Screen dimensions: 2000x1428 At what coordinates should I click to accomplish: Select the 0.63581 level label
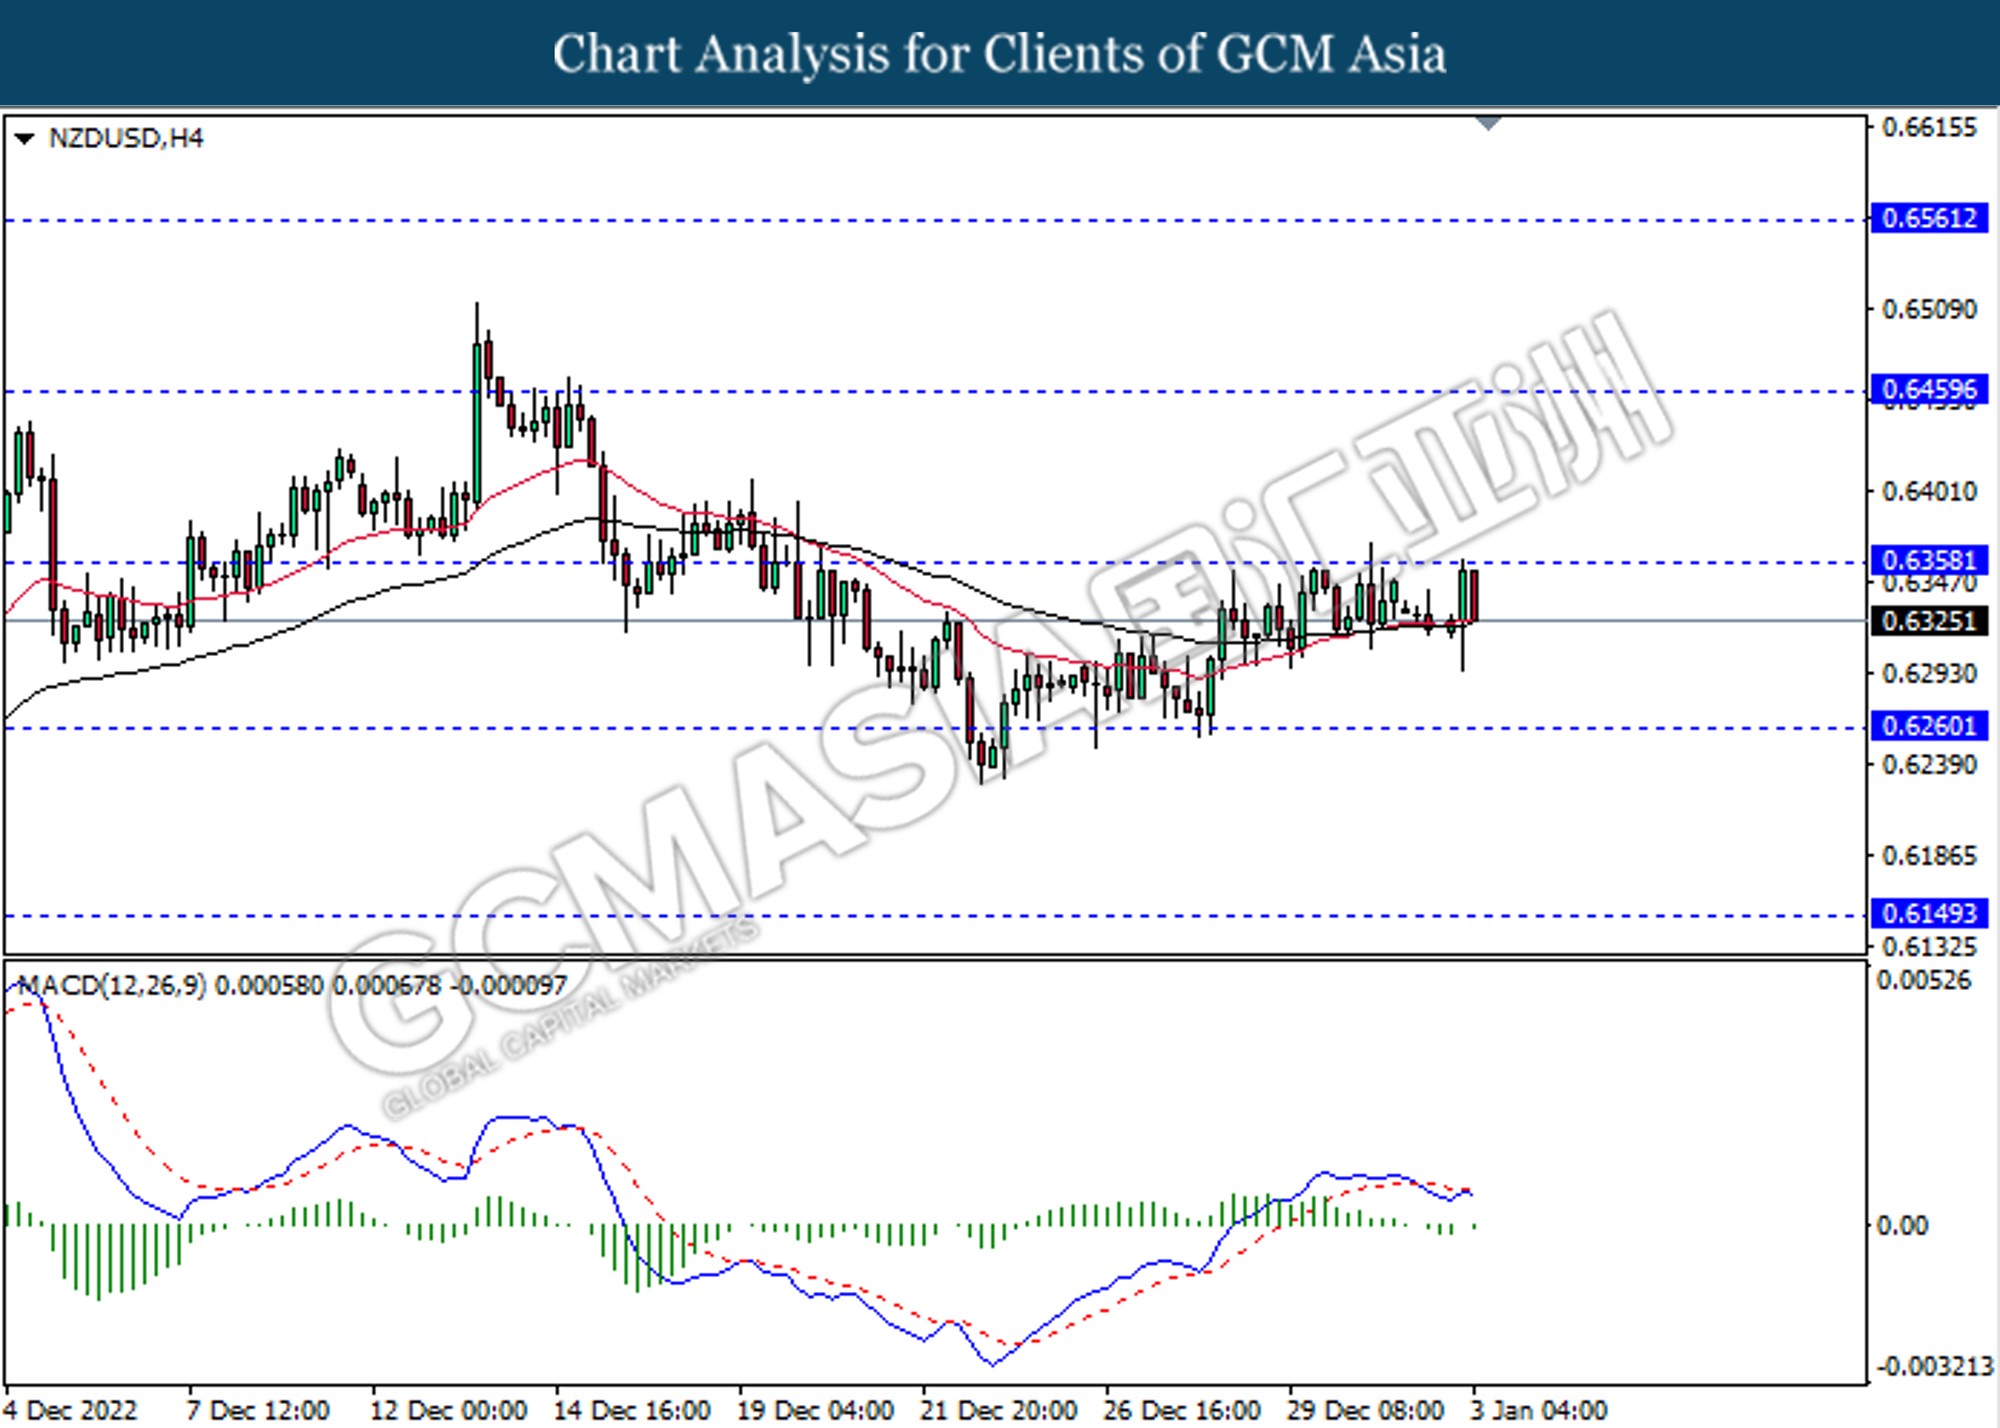pos(1929,560)
